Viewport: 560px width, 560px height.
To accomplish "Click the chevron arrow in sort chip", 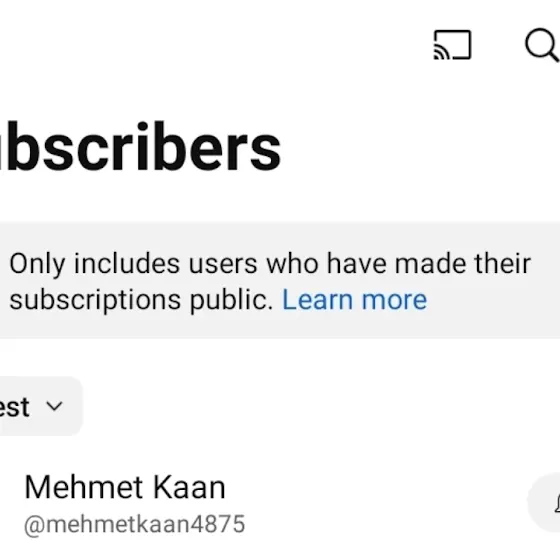I will [x=54, y=406].
